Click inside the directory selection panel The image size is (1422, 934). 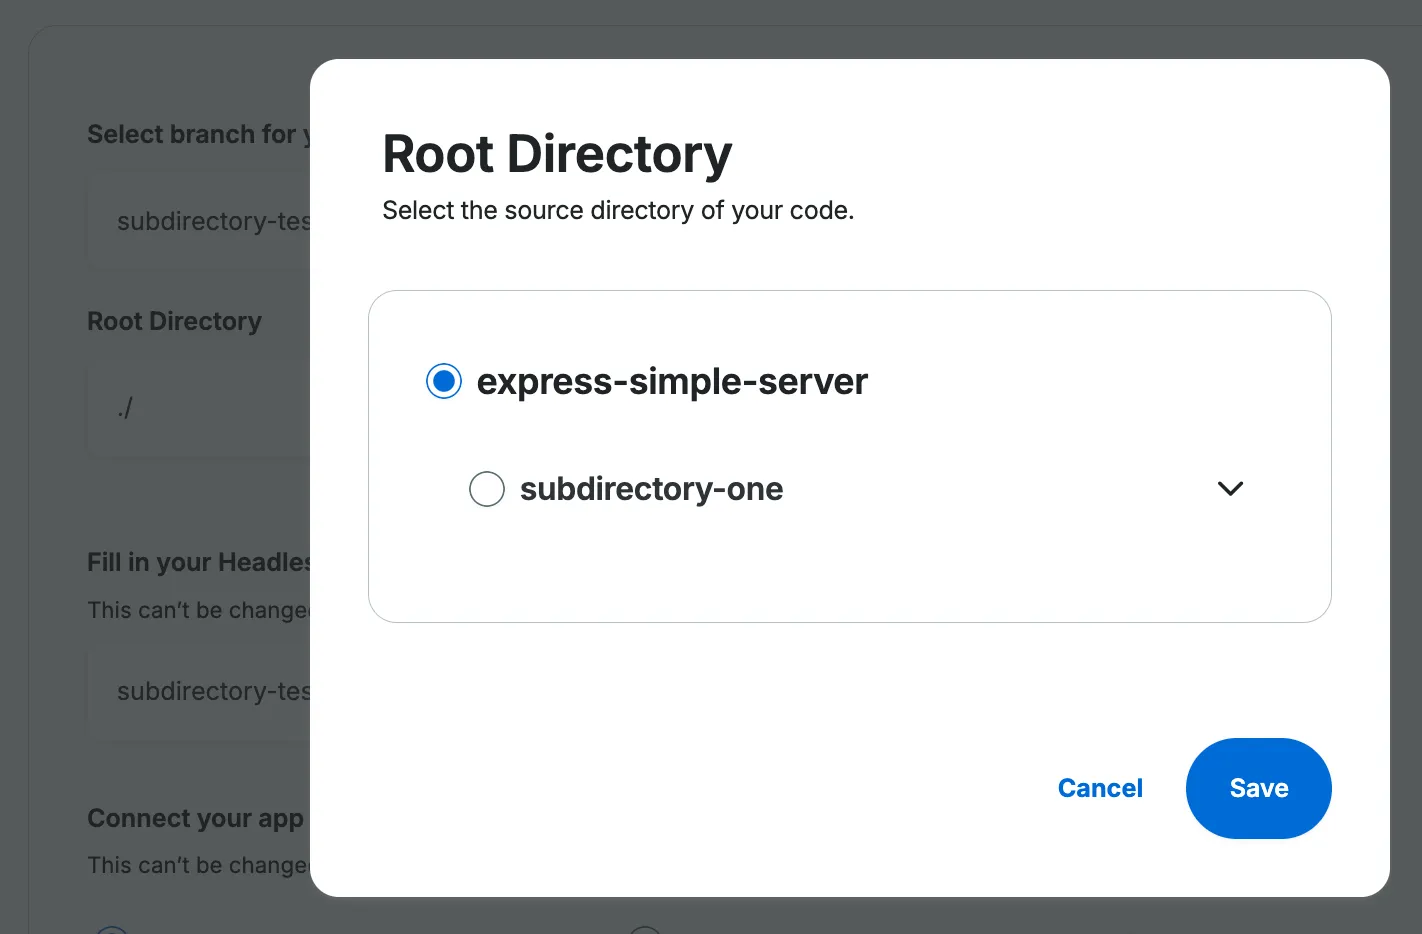point(850,570)
